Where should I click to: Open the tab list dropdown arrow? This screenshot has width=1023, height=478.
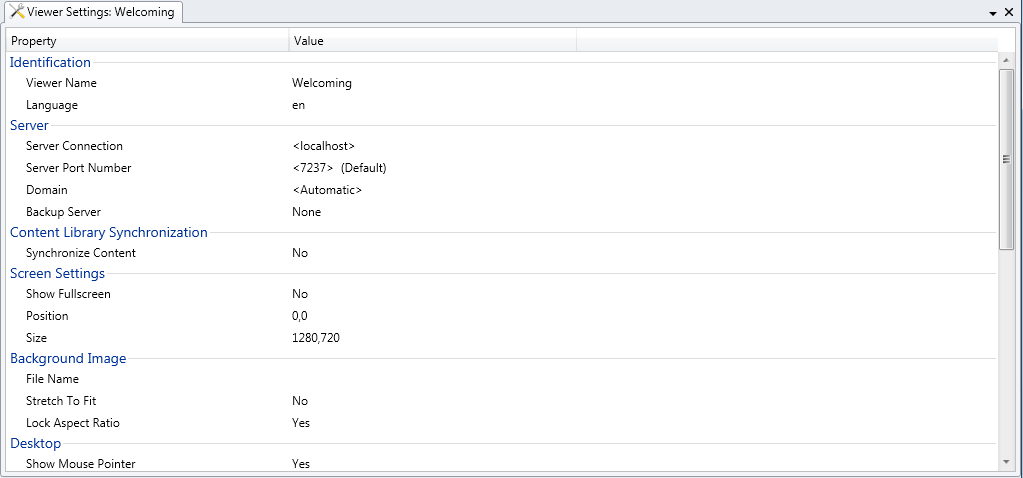click(993, 13)
